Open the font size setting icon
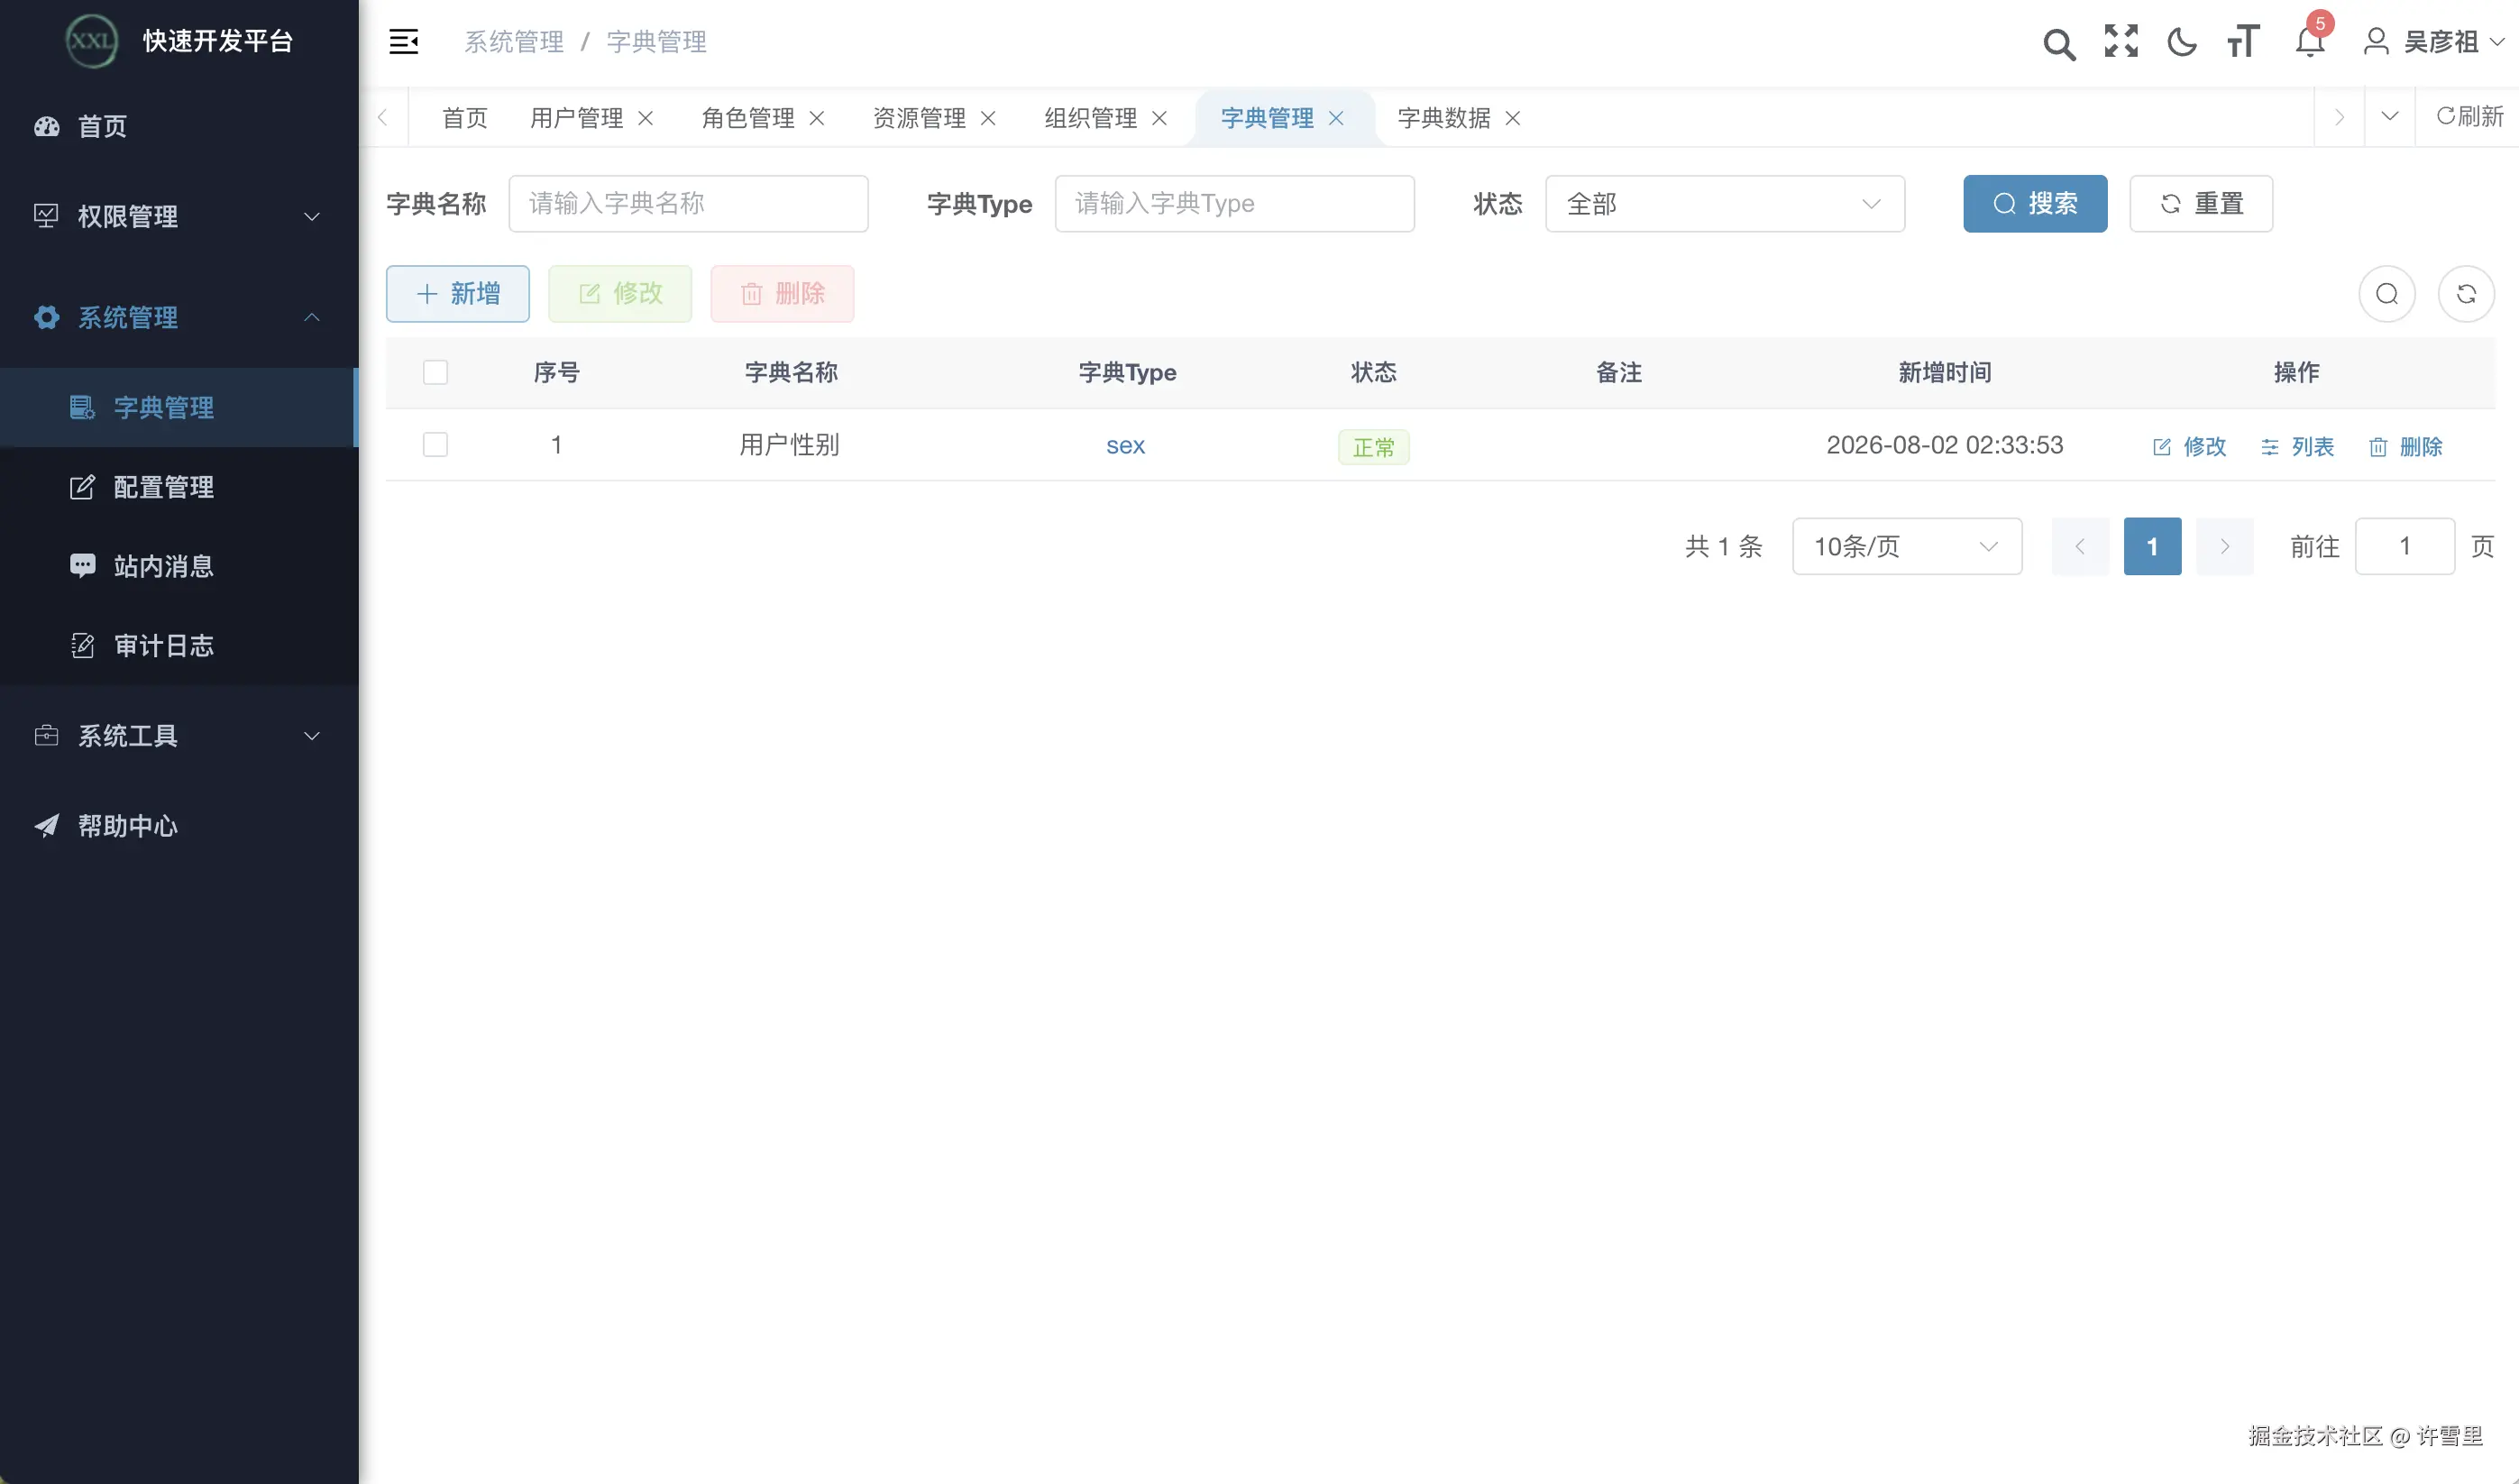 (2243, 41)
